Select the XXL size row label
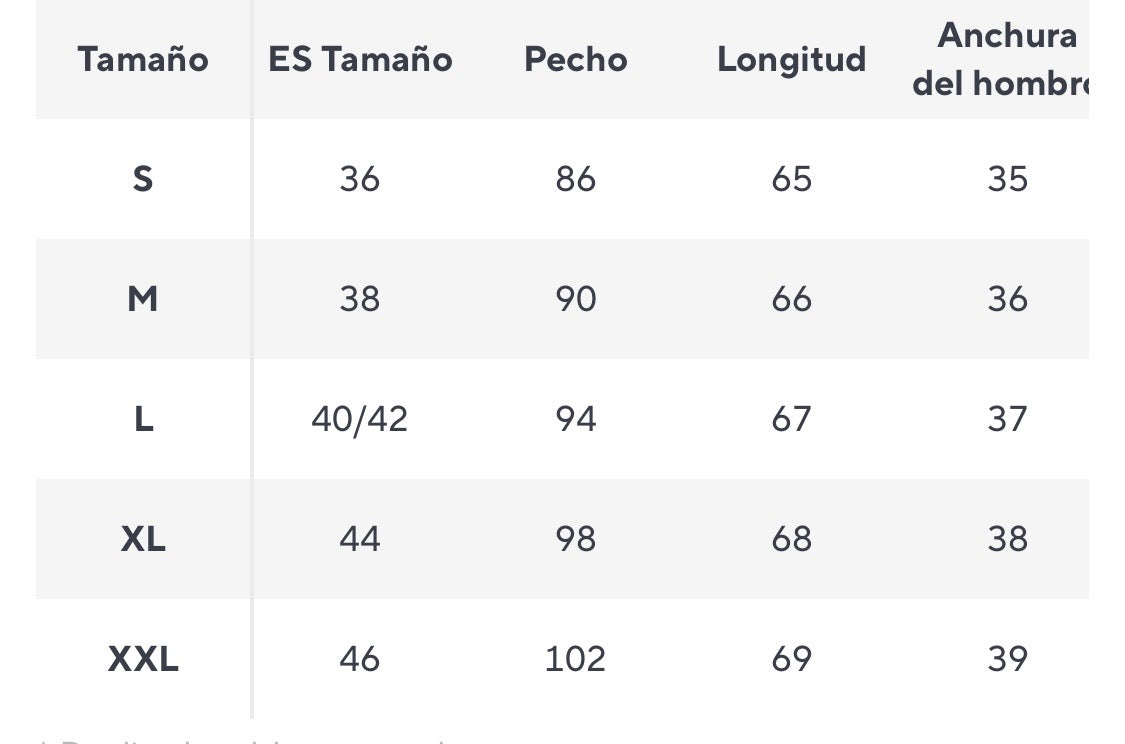 (143, 659)
